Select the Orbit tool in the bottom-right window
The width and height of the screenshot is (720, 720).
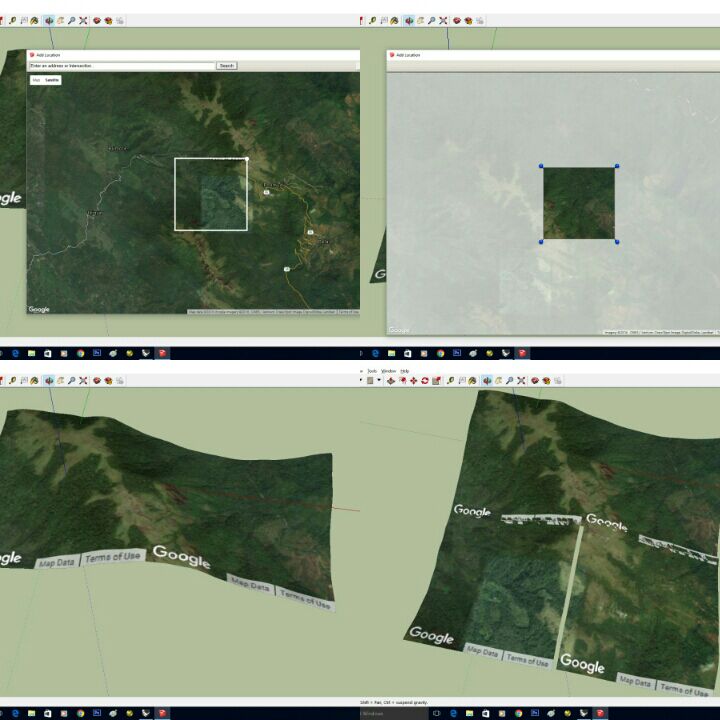(x=487, y=381)
